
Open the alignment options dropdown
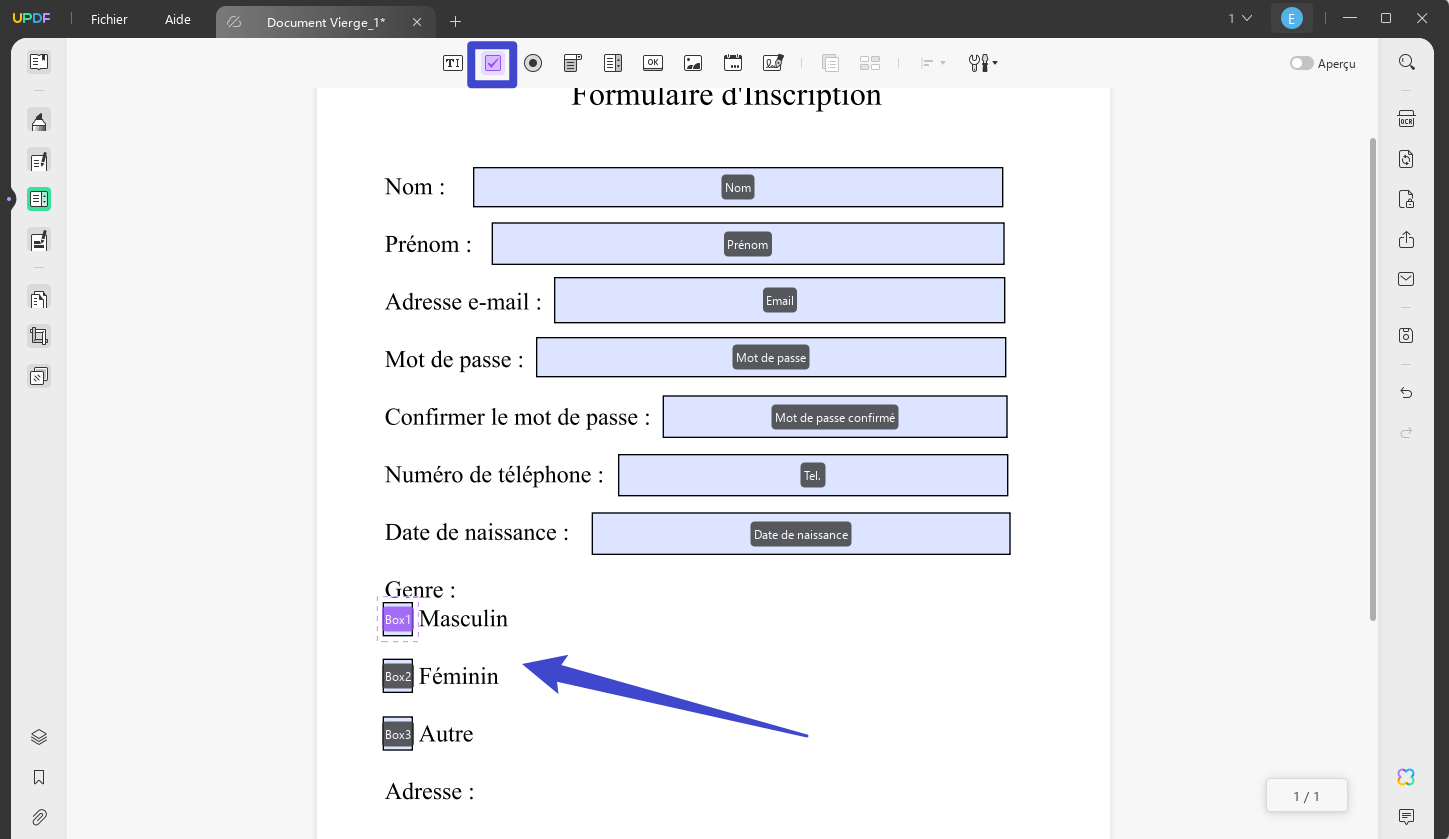(931, 62)
